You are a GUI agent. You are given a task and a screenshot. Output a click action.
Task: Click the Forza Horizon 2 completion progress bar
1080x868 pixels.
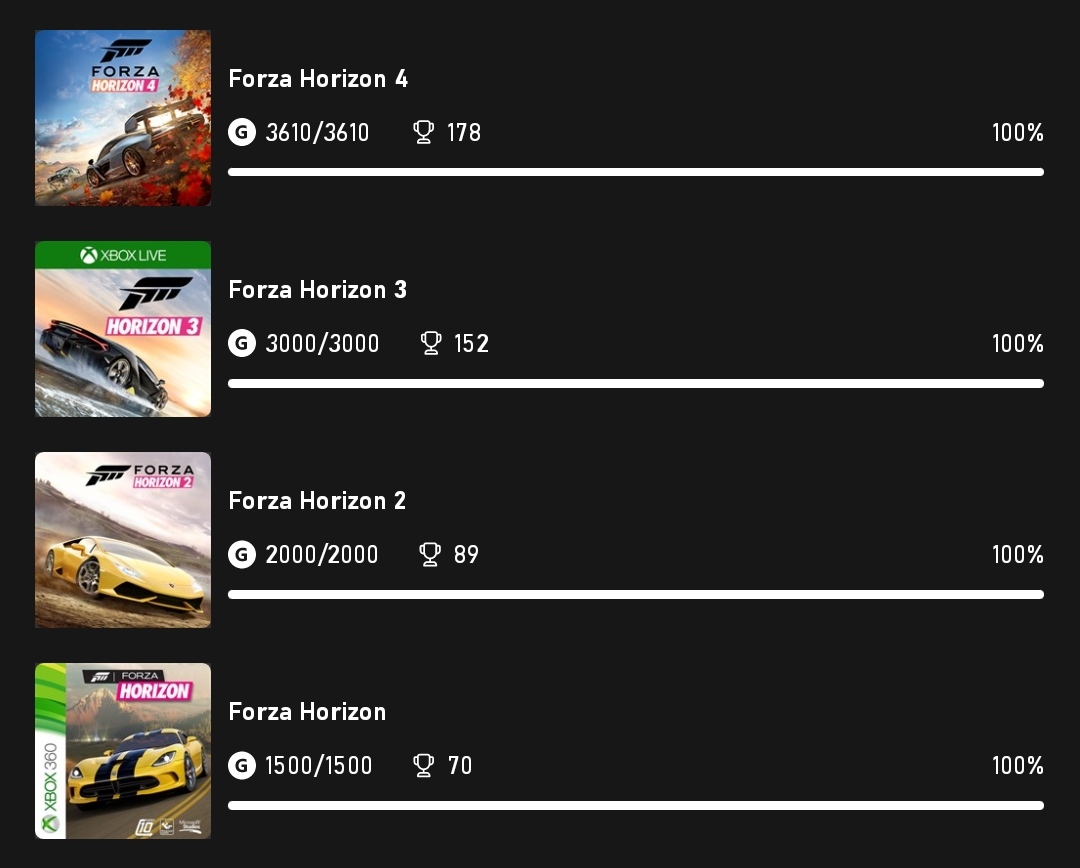637,594
